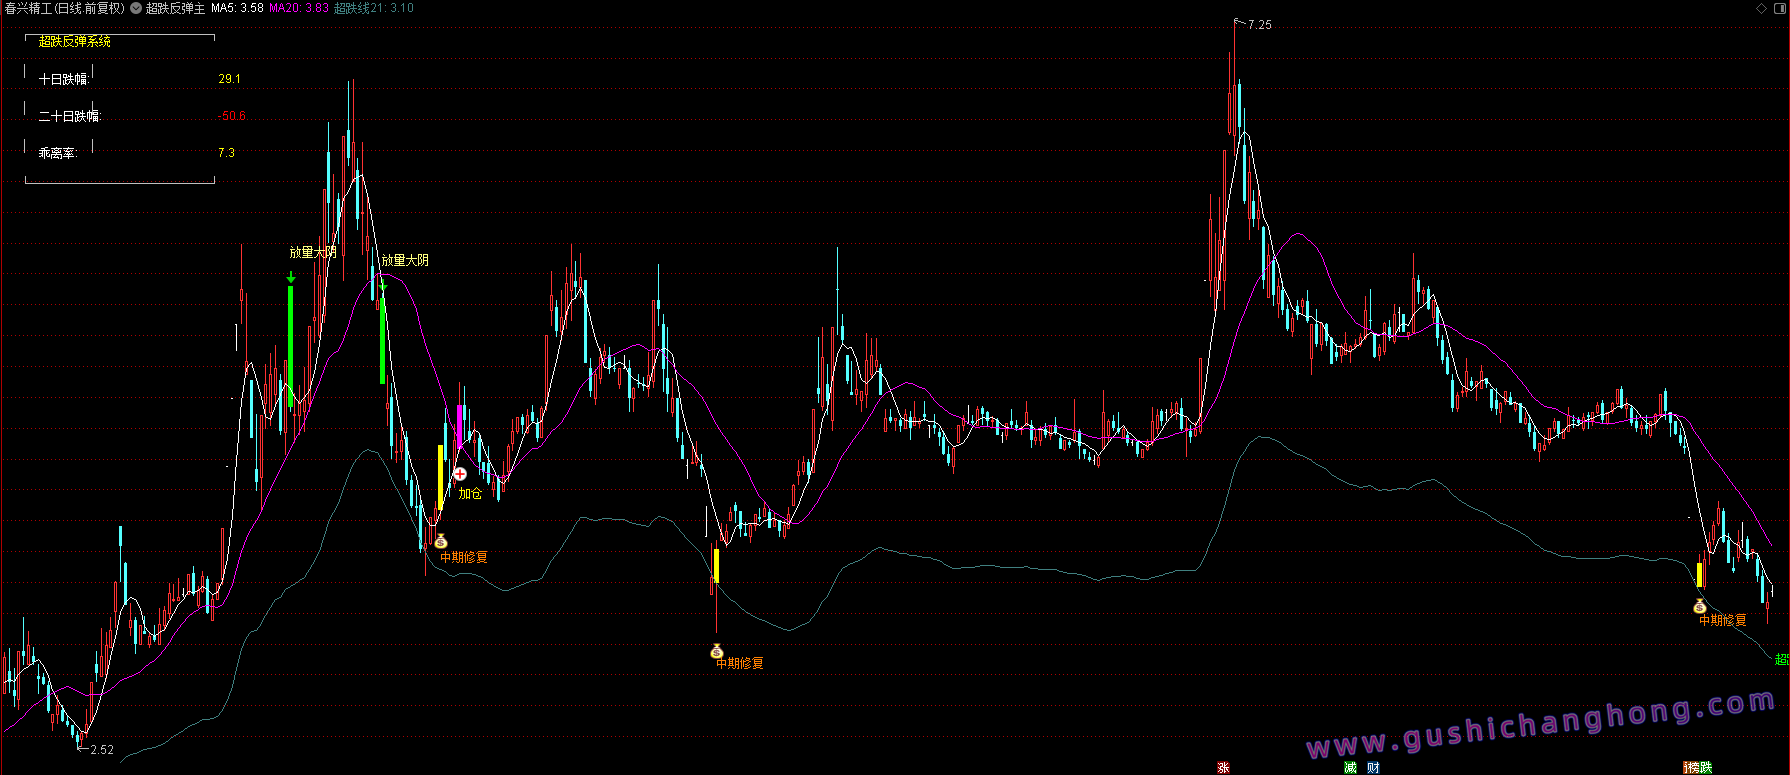The height and width of the screenshot is (775, 1790).
Task: Toggle the side panel icon at top right
Action: click(x=1779, y=8)
